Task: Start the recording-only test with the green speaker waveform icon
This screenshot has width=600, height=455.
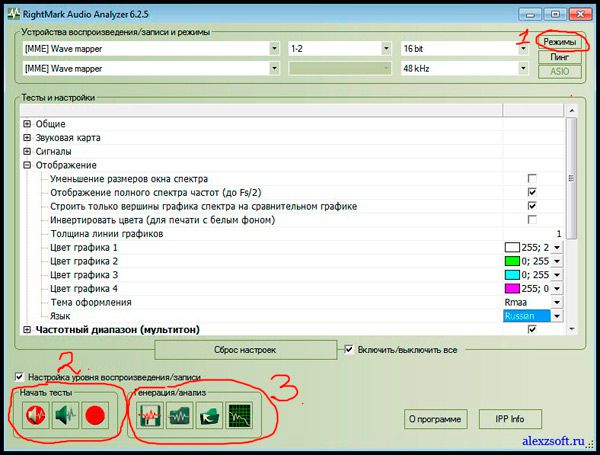Action: click(65, 415)
